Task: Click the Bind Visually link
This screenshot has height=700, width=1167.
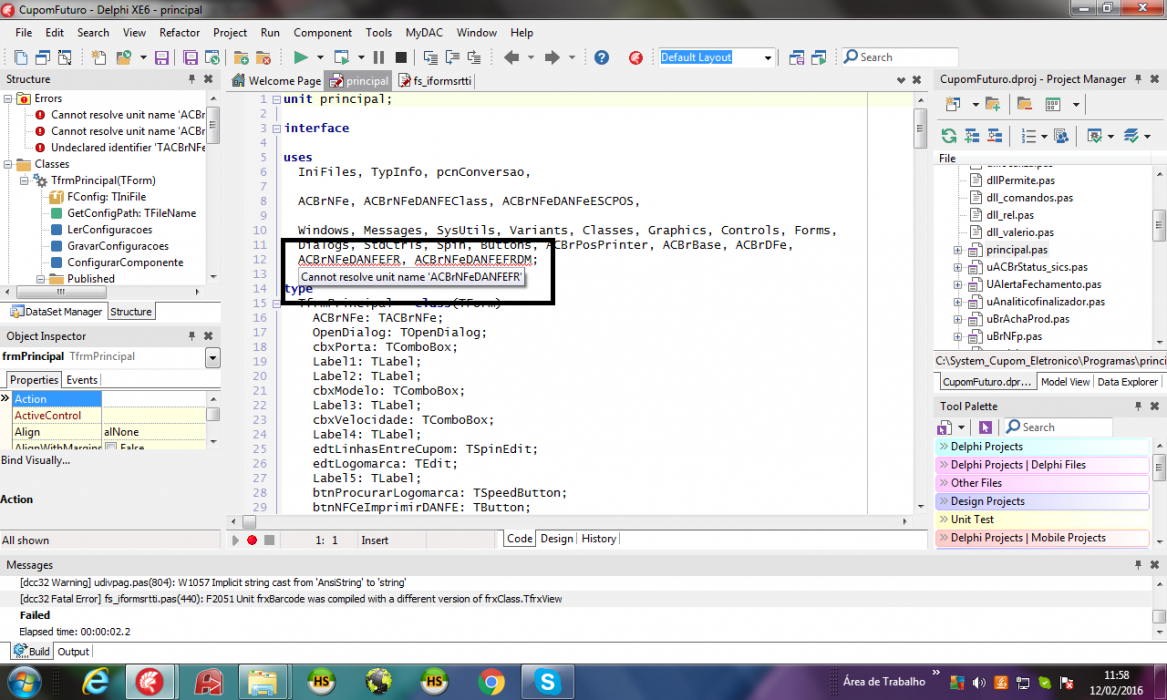Action: tap(36, 460)
